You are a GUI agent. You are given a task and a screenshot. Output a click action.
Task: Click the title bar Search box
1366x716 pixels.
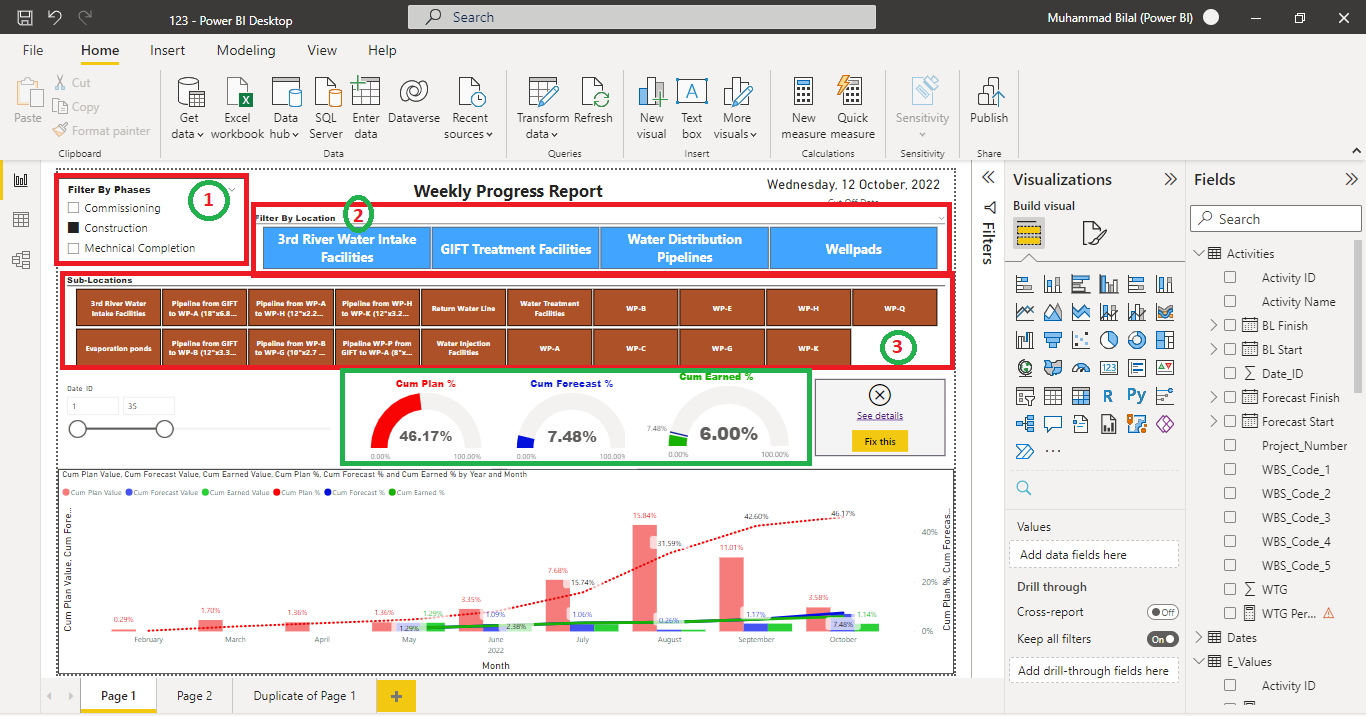[x=642, y=17]
